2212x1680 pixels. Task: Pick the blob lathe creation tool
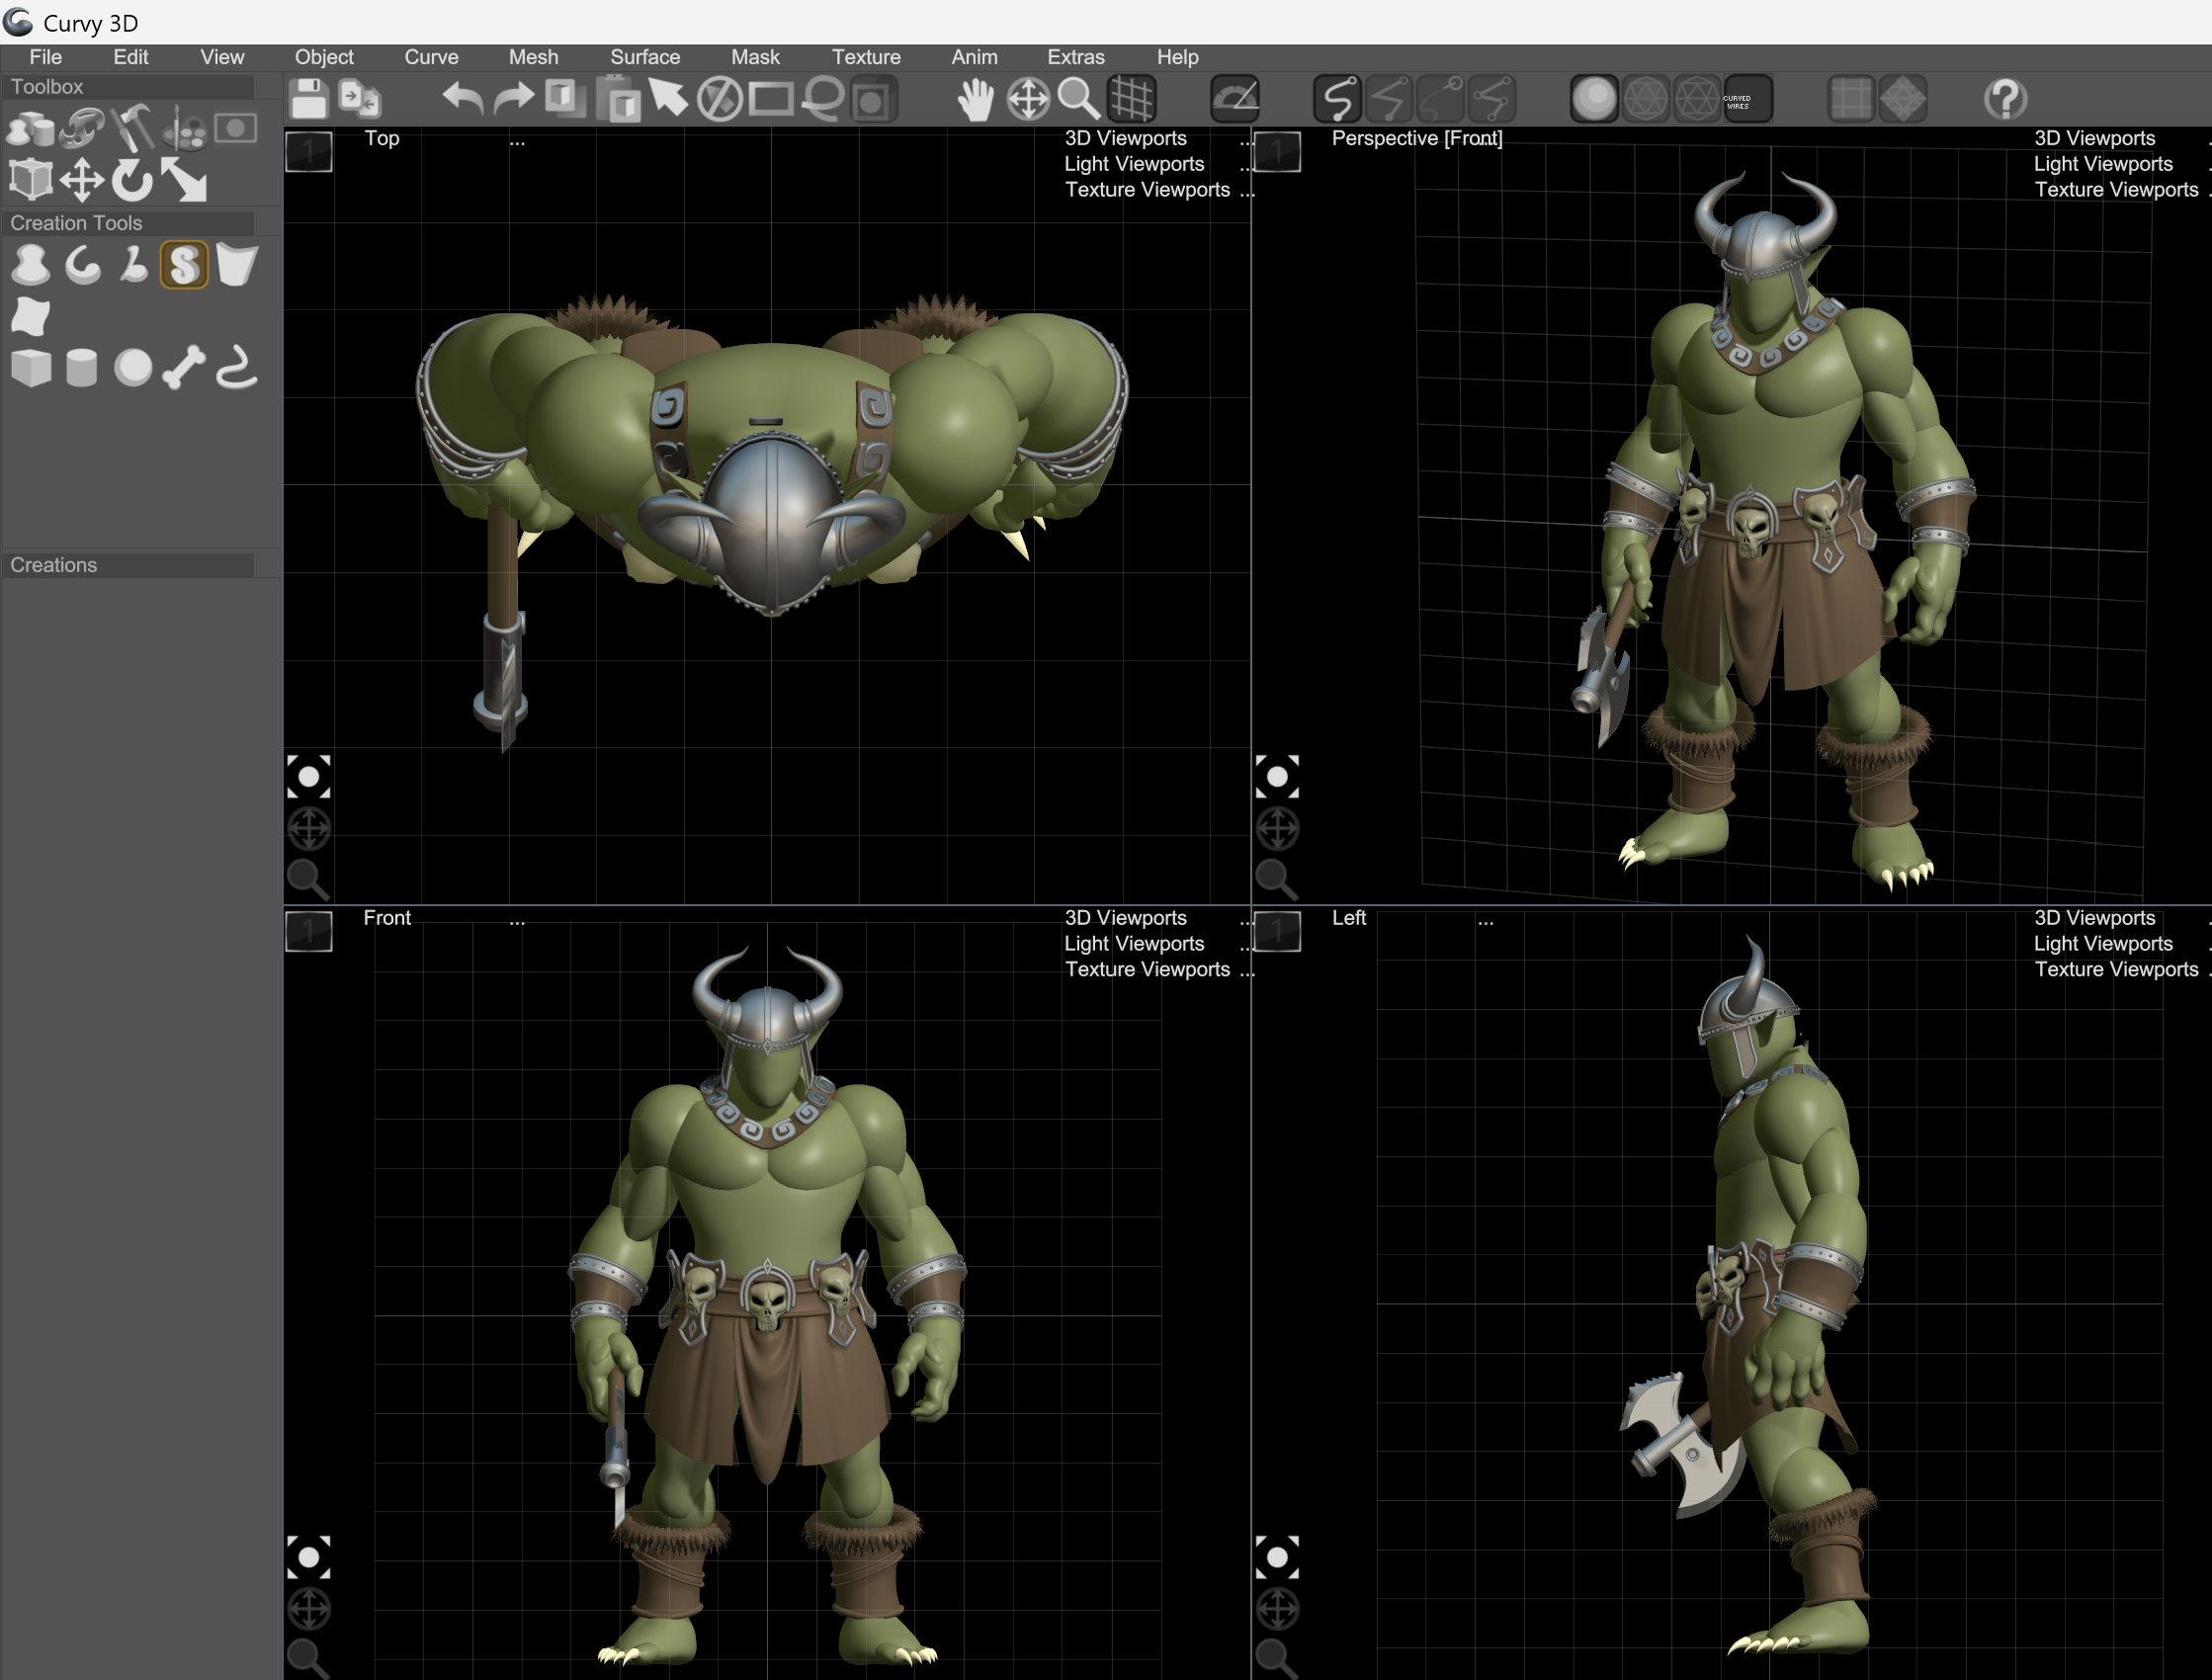click(x=30, y=266)
